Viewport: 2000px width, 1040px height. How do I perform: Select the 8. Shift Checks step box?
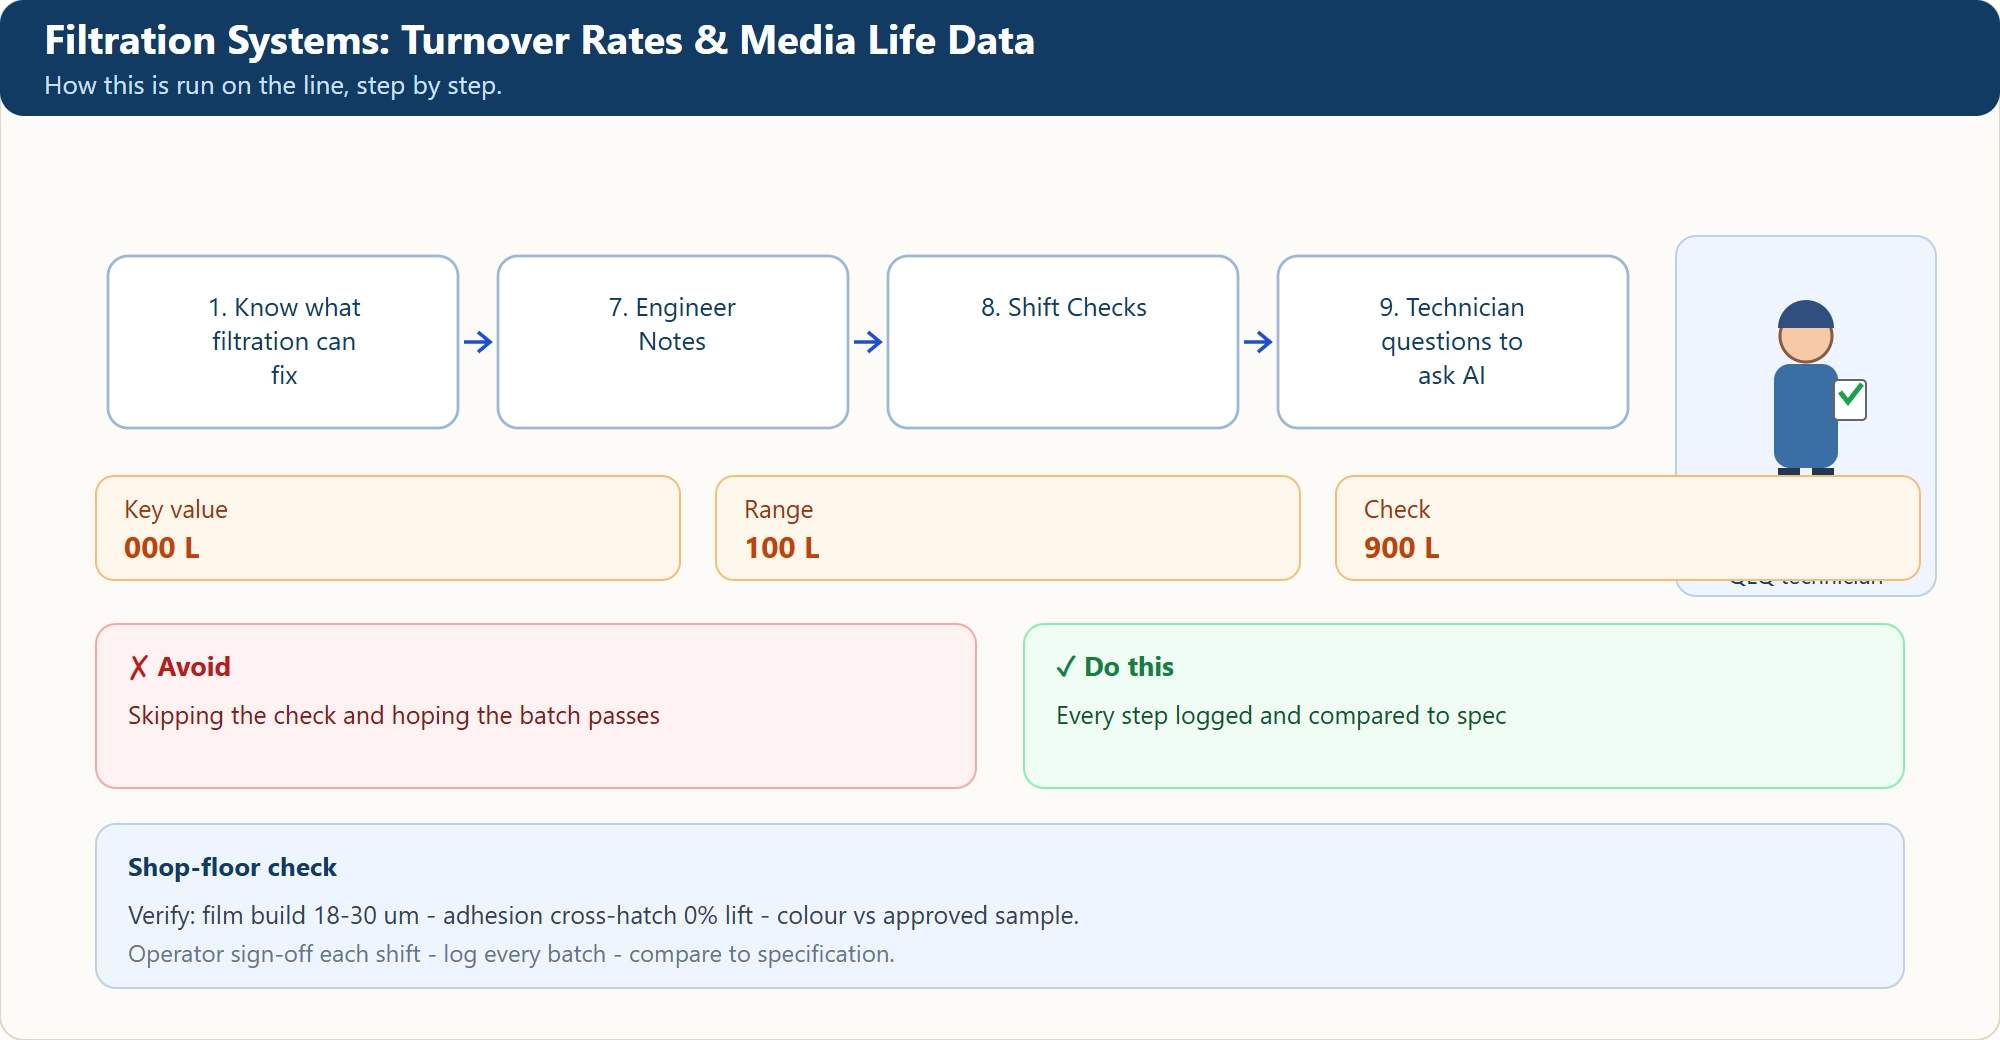(x=1063, y=342)
